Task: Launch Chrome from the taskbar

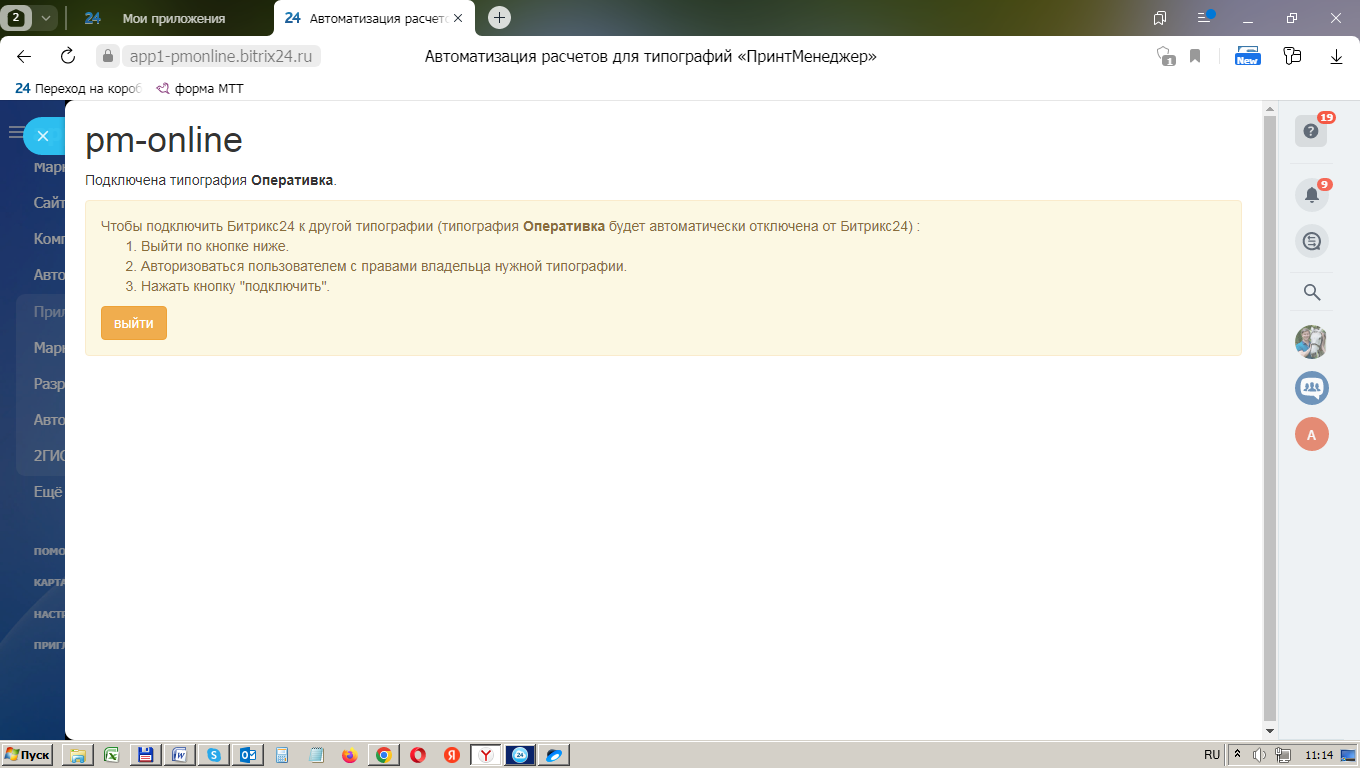Action: pyautogui.click(x=384, y=755)
